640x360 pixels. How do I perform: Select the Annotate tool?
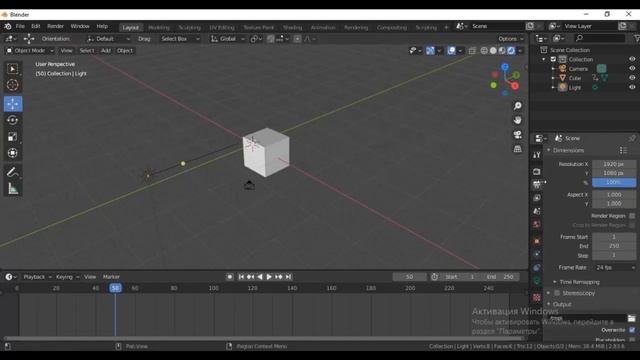(13, 172)
